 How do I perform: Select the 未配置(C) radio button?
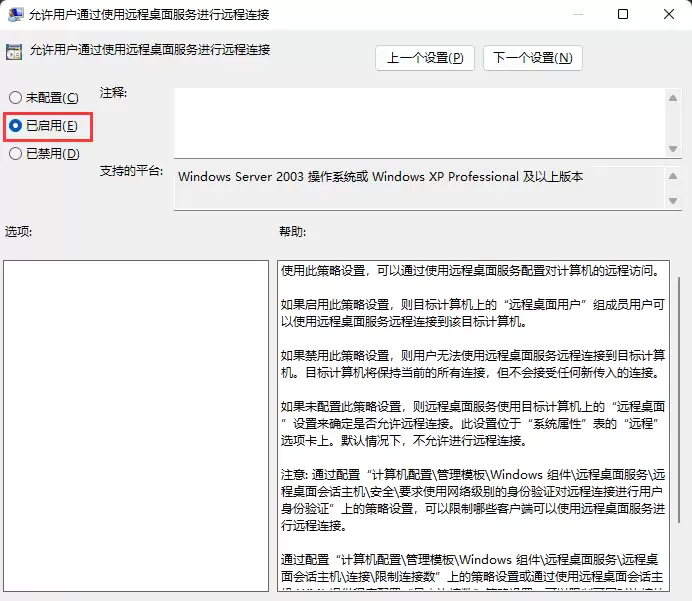(15, 98)
